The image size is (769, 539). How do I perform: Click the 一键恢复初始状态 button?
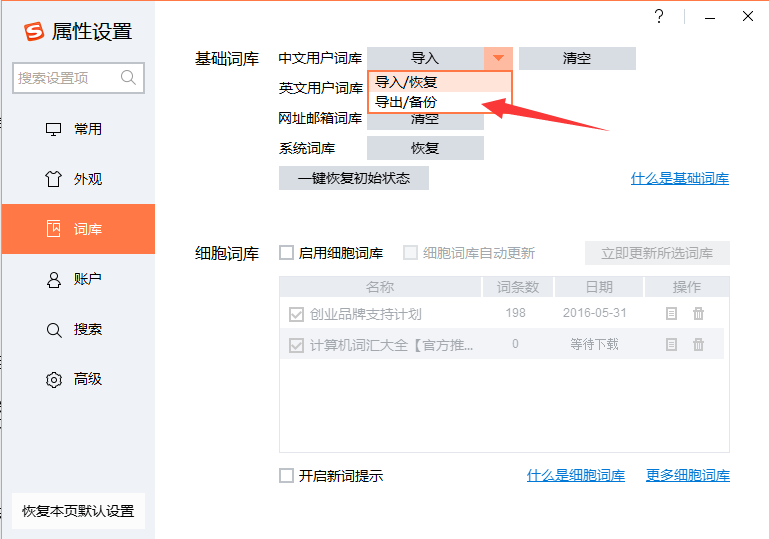click(x=354, y=178)
